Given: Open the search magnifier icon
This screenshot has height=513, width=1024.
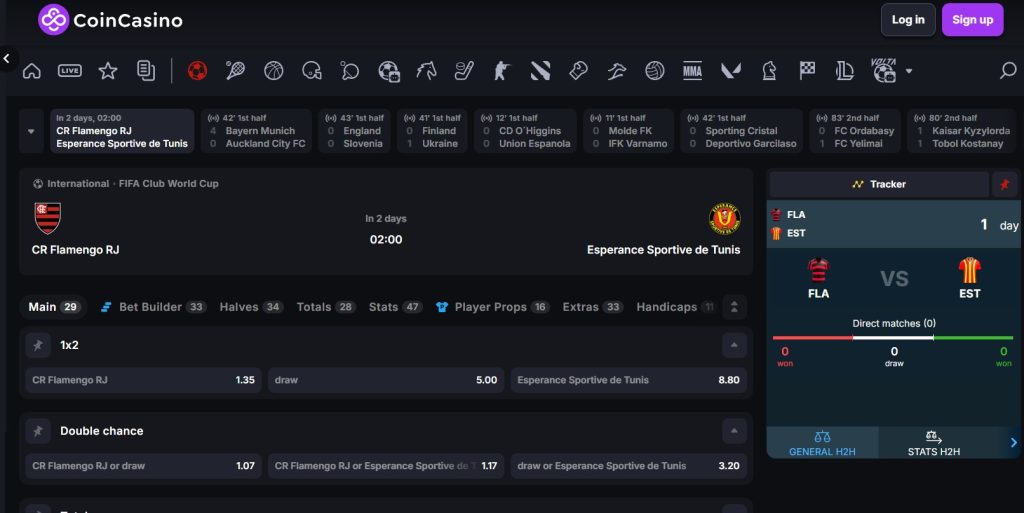Looking at the screenshot, I should pos(1008,70).
